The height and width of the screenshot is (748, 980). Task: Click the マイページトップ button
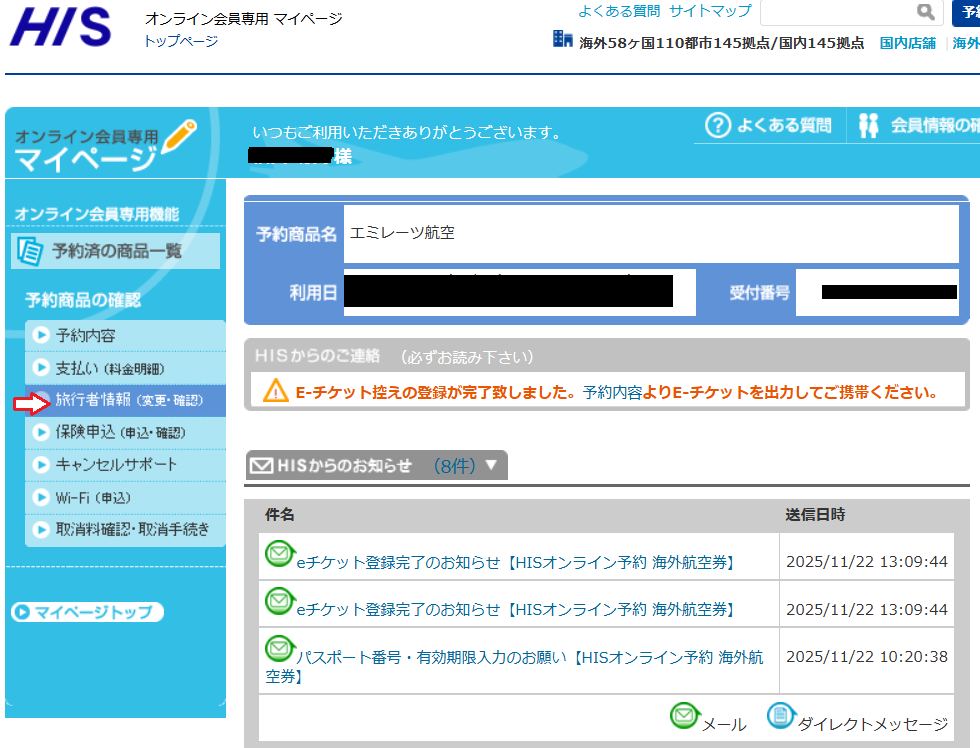tap(87, 612)
